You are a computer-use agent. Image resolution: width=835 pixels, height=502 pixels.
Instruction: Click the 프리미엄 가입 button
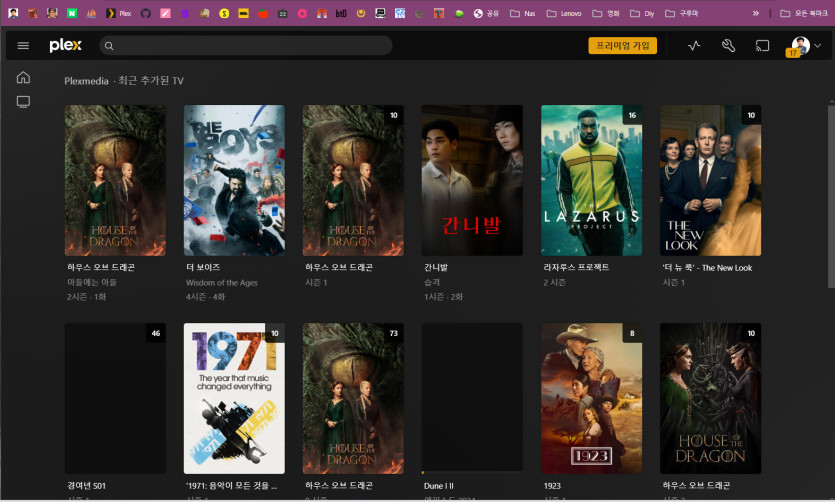pyautogui.click(x=622, y=46)
